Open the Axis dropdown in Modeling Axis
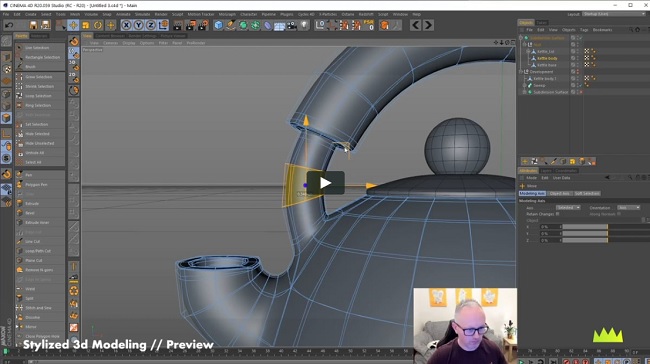This screenshot has height=364, width=650. pyautogui.click(x=568, y=207)
